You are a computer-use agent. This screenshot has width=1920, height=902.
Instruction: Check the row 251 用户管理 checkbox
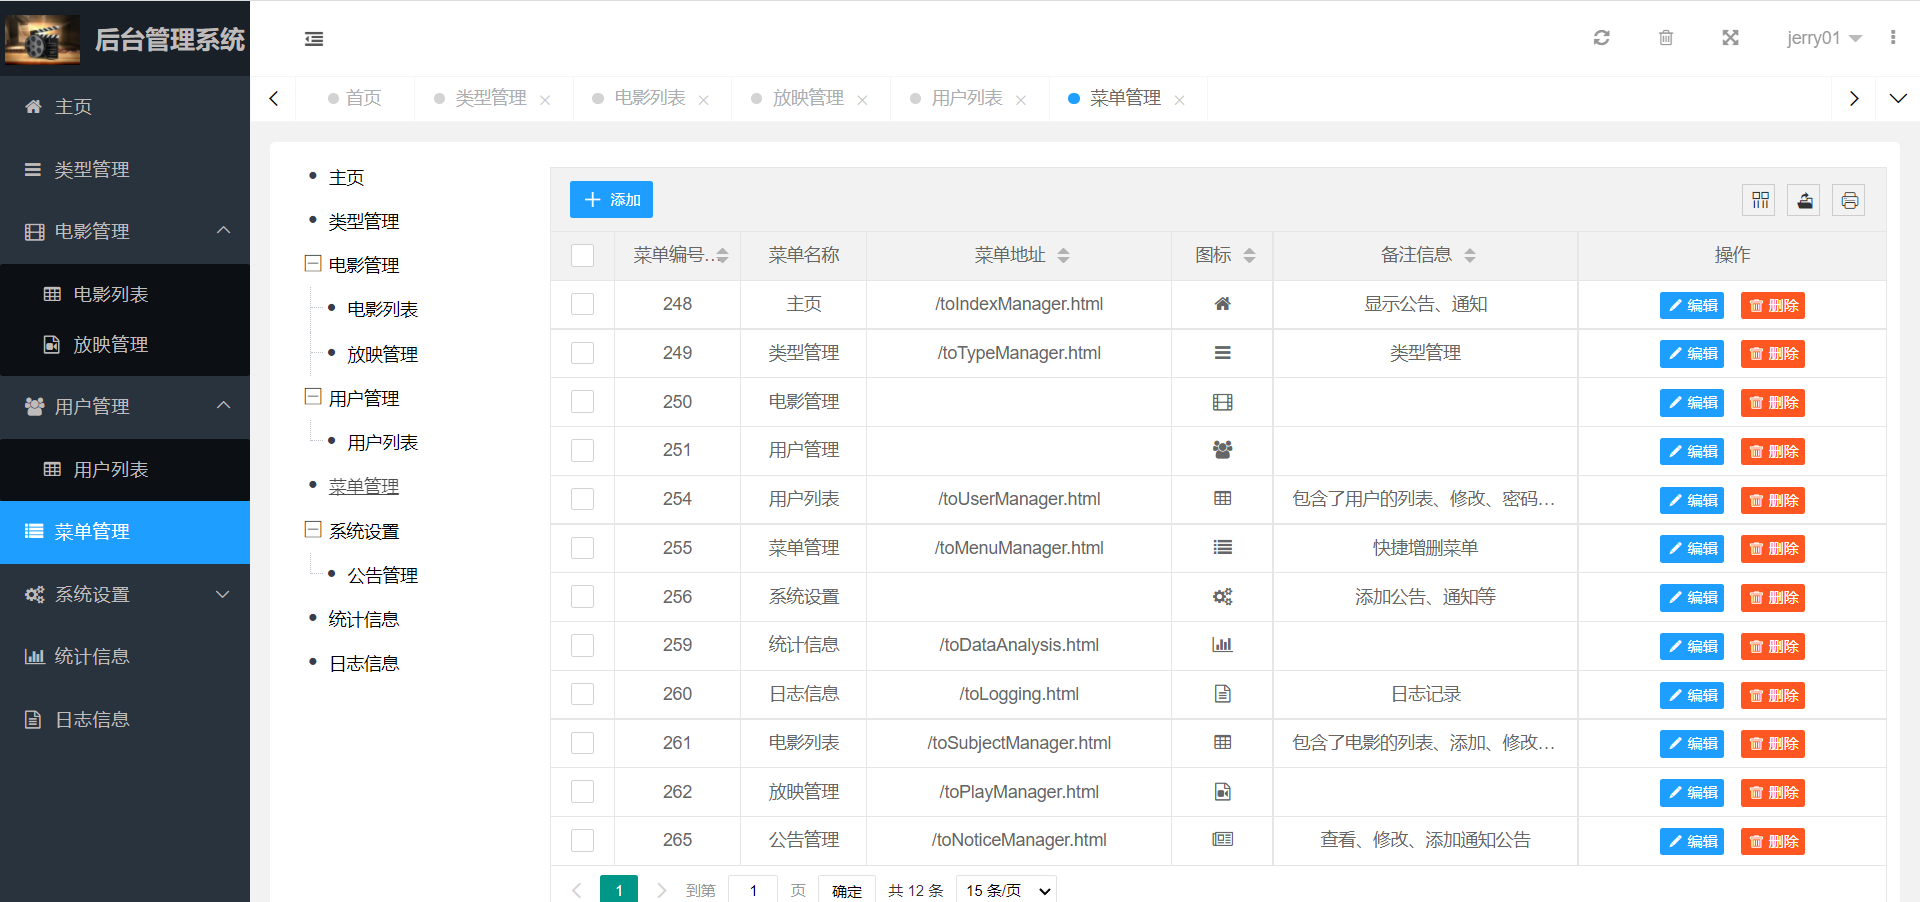(x=582, y=450)
